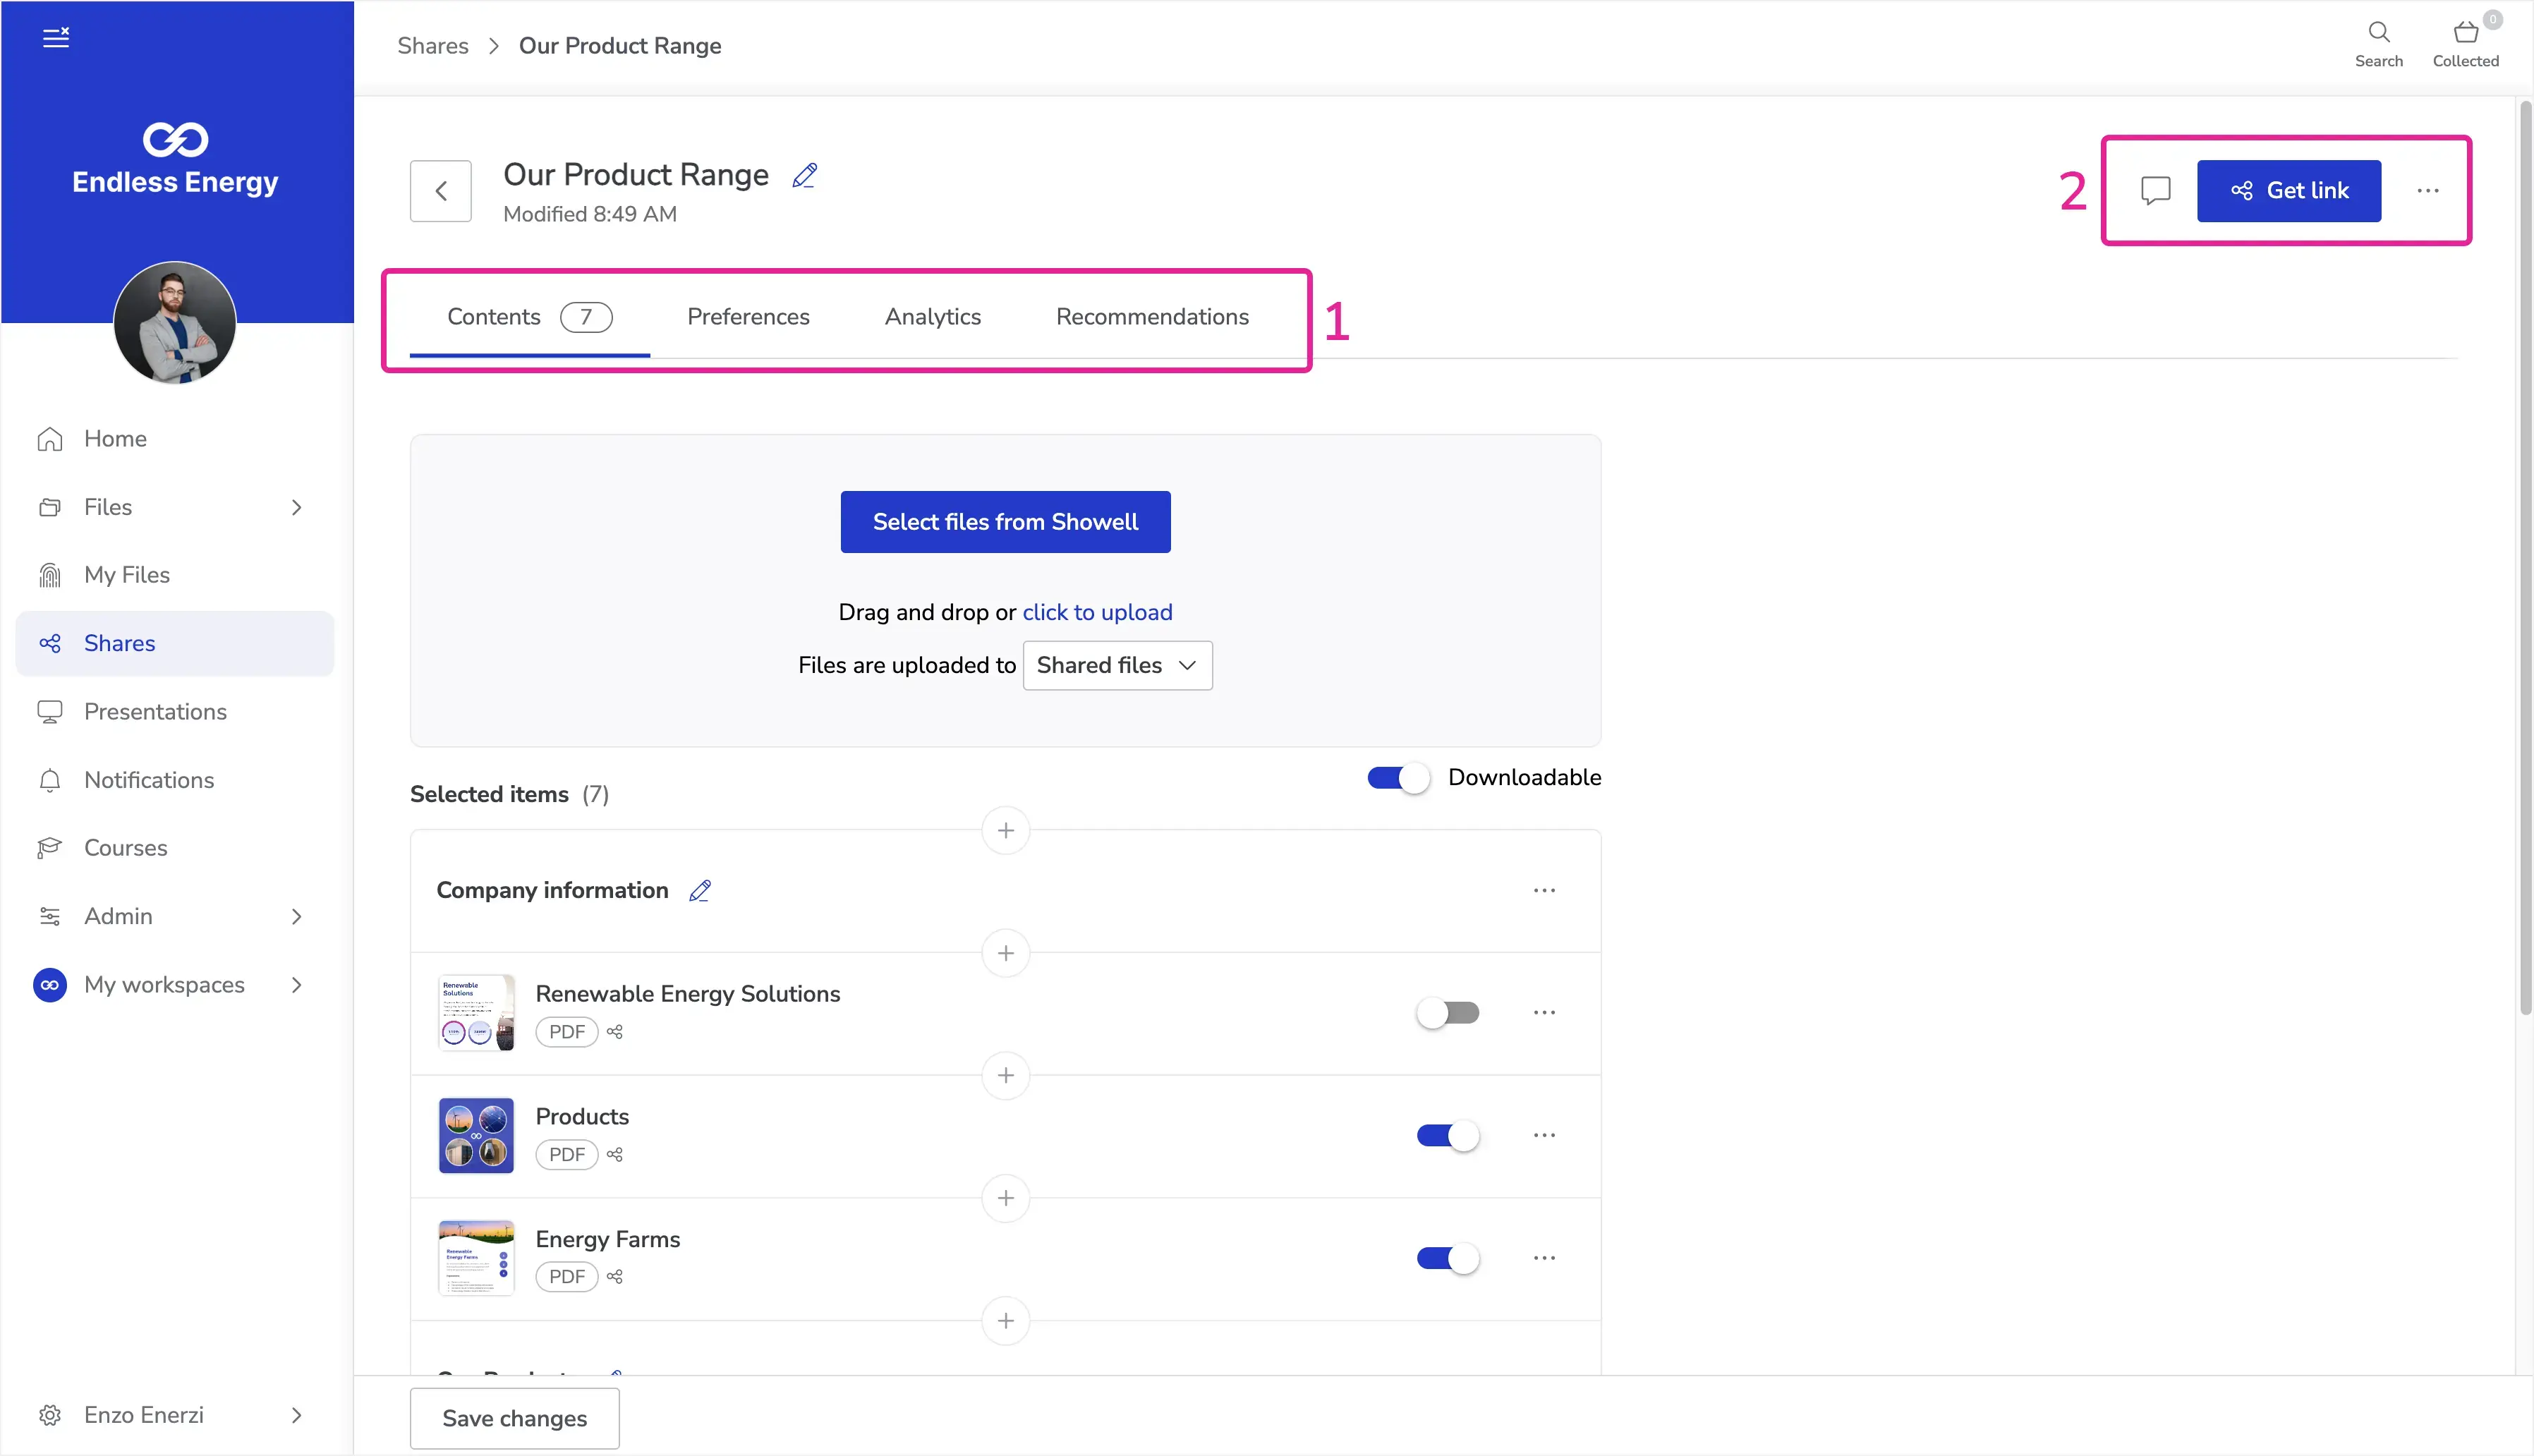Click the Presentations screen icon
This screenshot has width=2534, height=1456.
[x=50, y=712]
